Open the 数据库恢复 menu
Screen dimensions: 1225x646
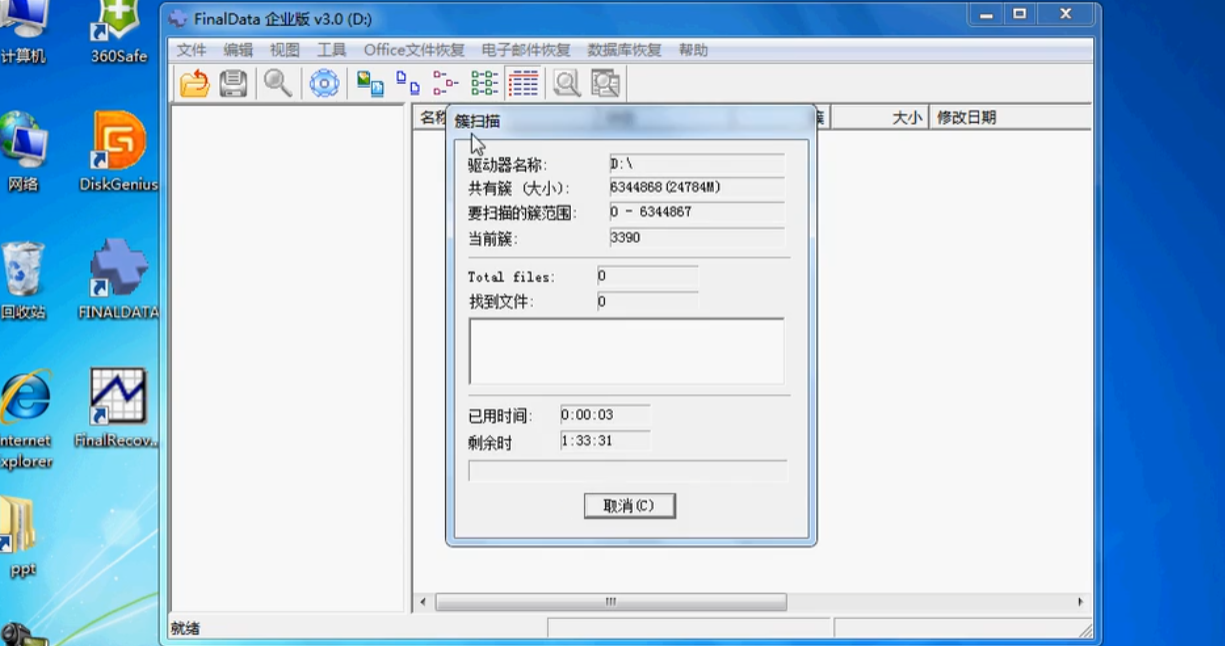coord(625,50)
